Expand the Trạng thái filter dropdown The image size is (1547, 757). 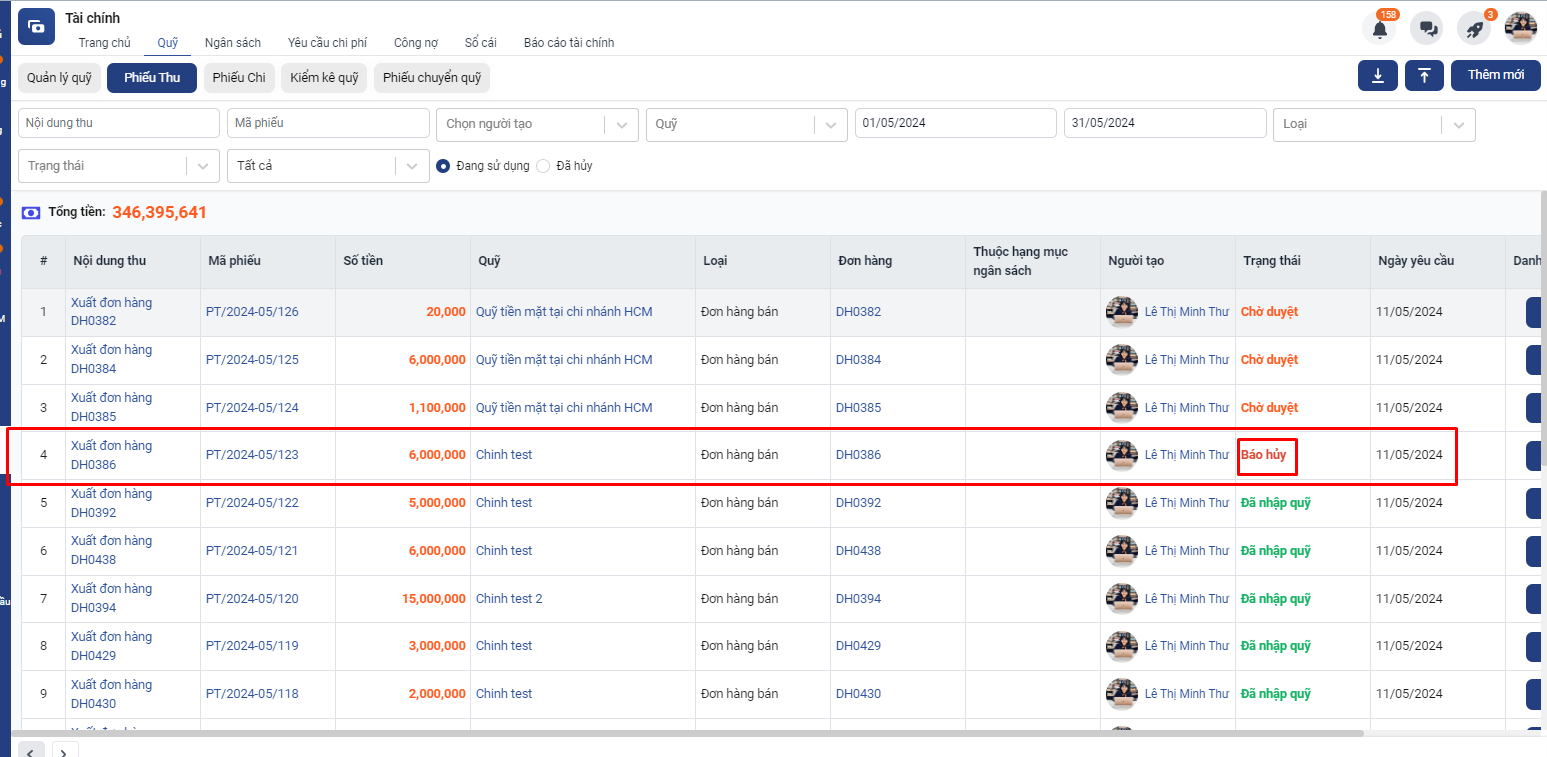[118, 166]
